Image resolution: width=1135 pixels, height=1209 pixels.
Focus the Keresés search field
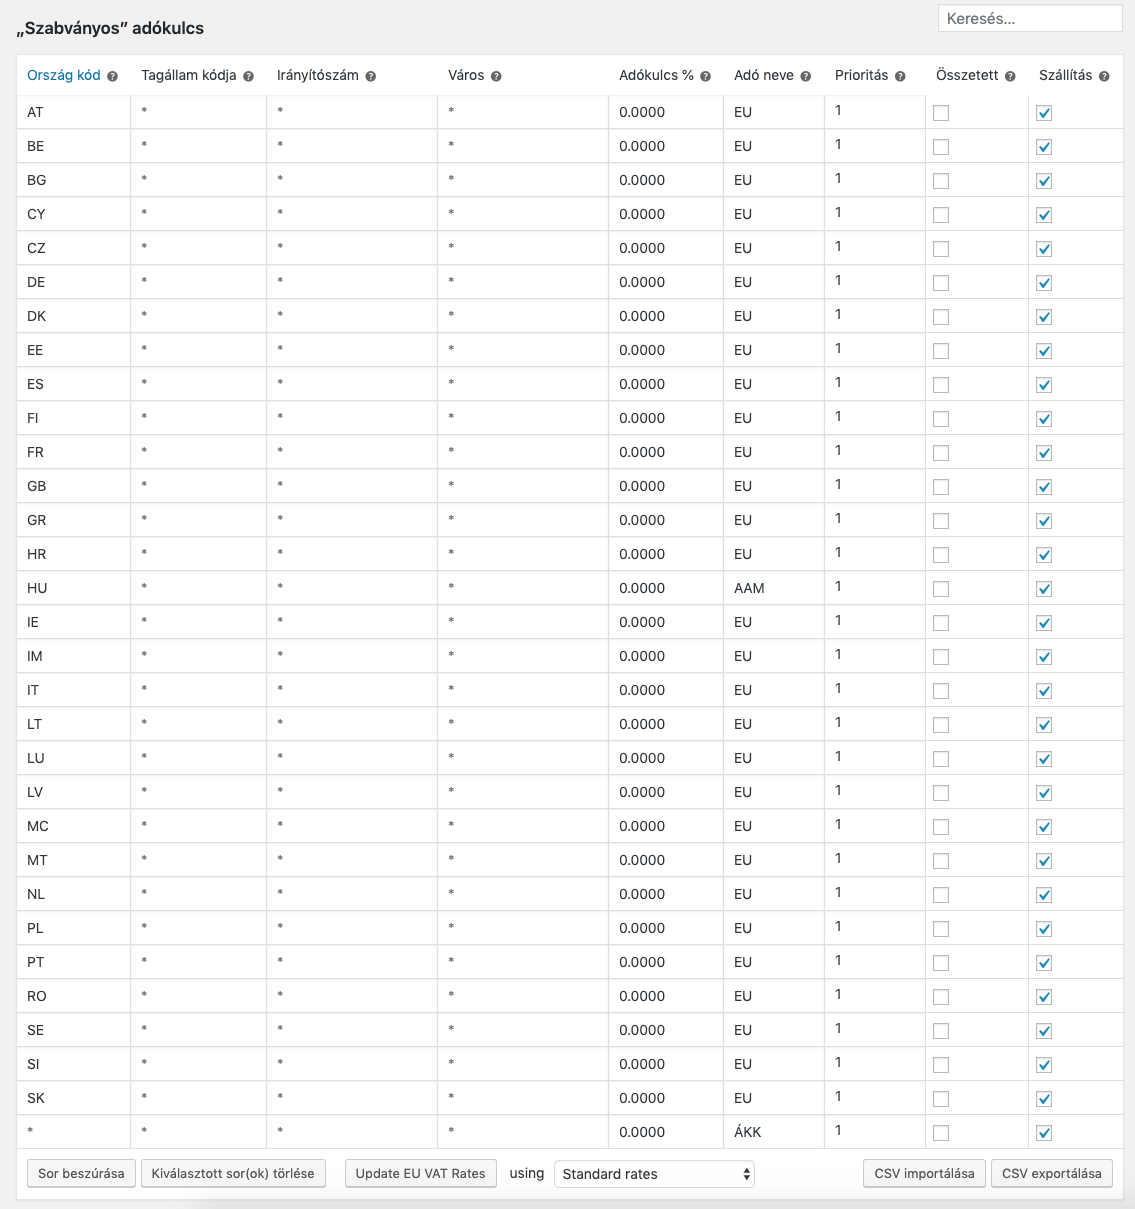pos(1029,18)
